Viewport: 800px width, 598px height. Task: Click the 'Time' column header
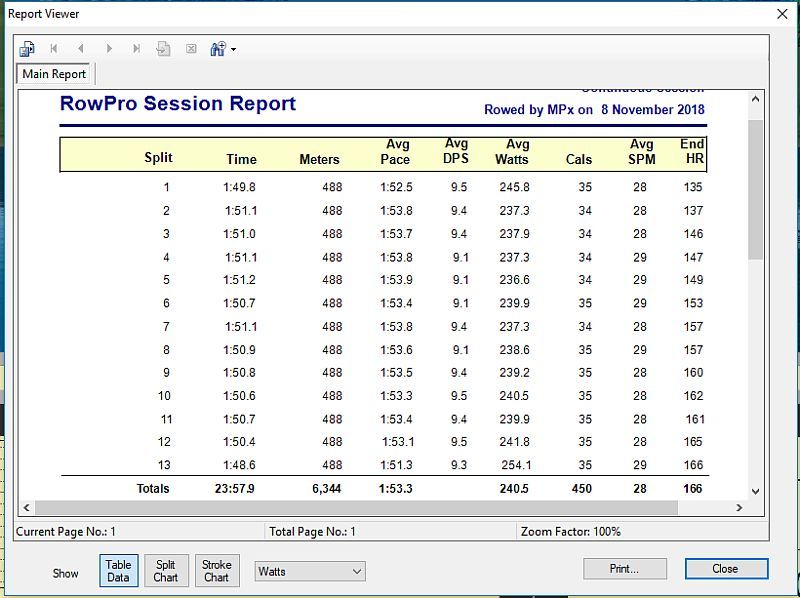click(x=241, y=160)
